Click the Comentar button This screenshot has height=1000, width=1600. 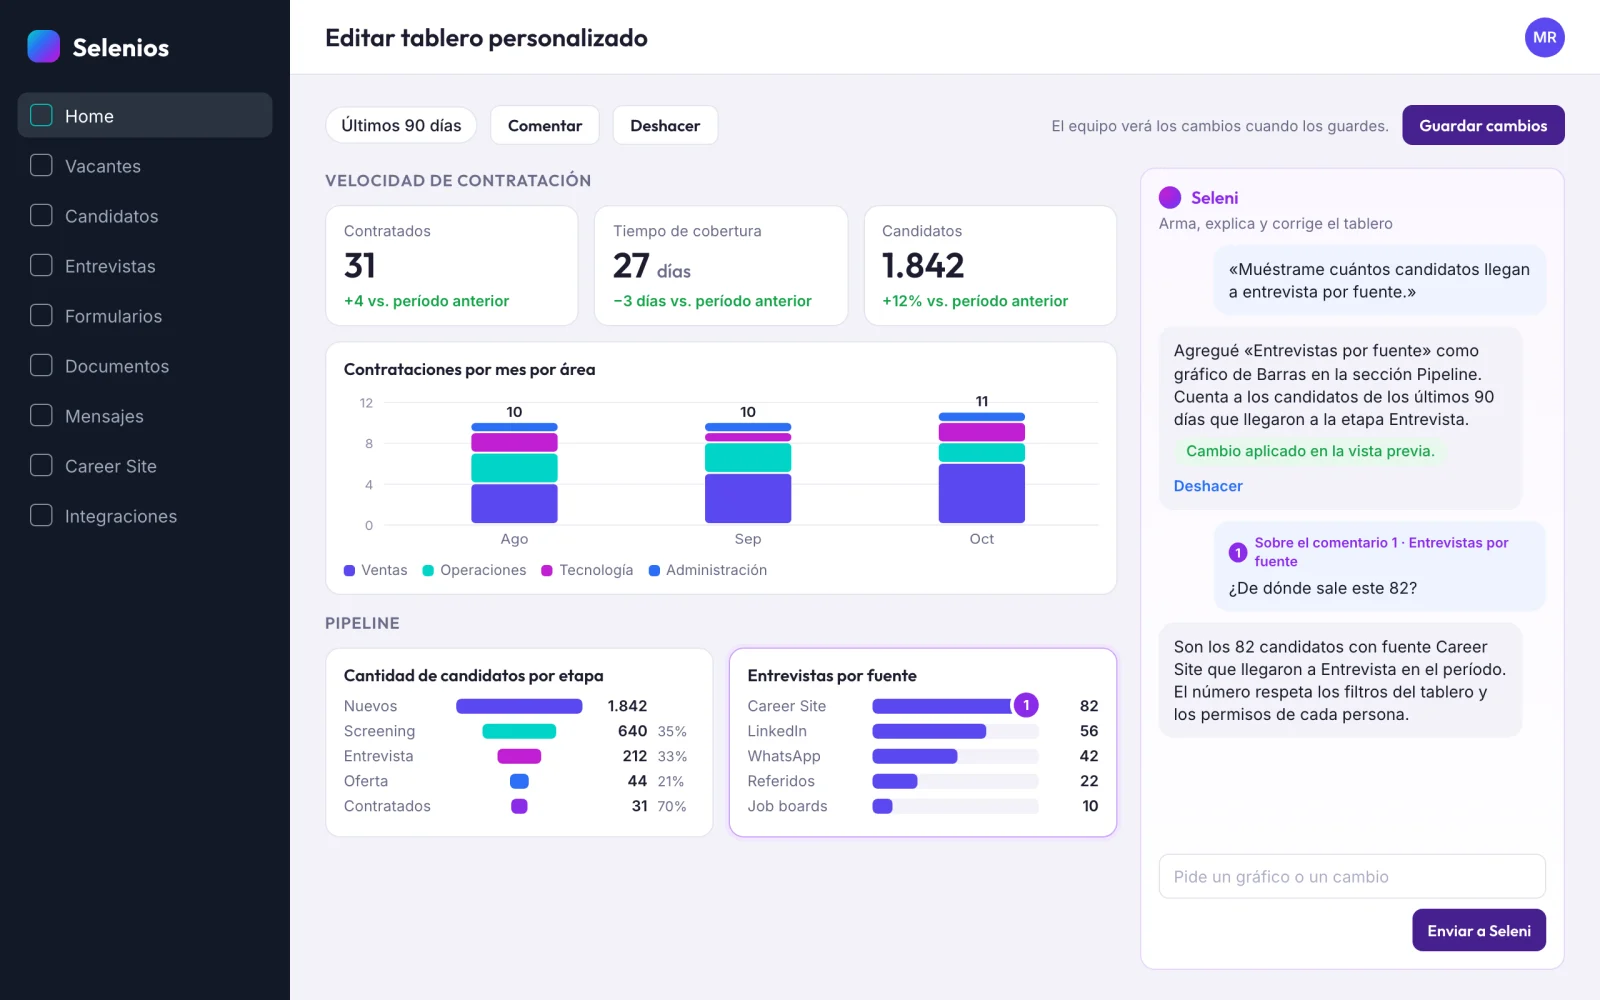[545, 125]
